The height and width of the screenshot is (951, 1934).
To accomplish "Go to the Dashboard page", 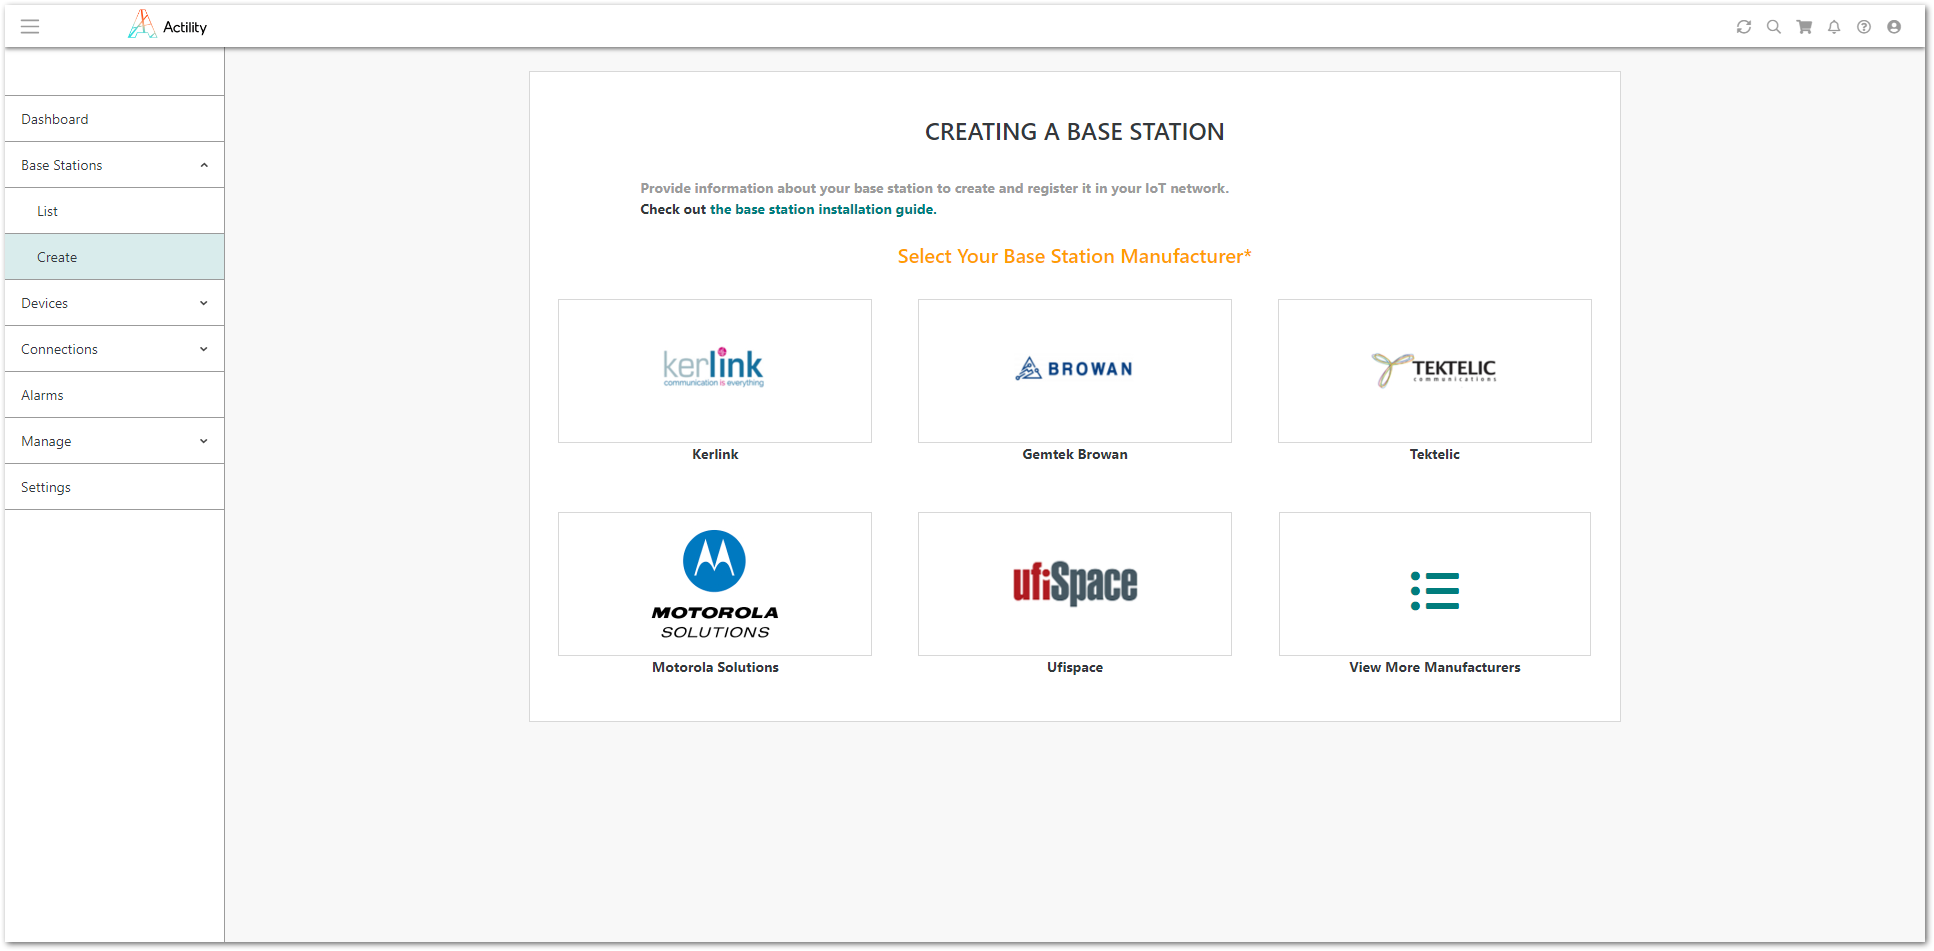I will click(55, 119).
